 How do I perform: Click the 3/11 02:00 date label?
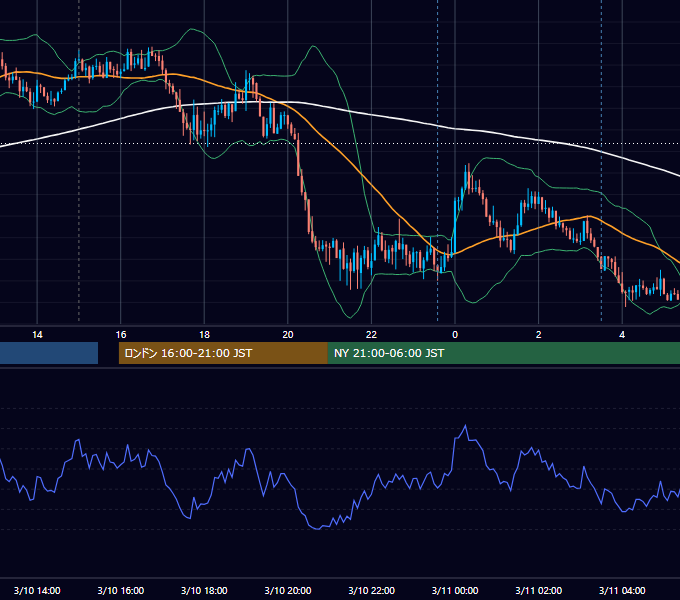tap(539, 590)
